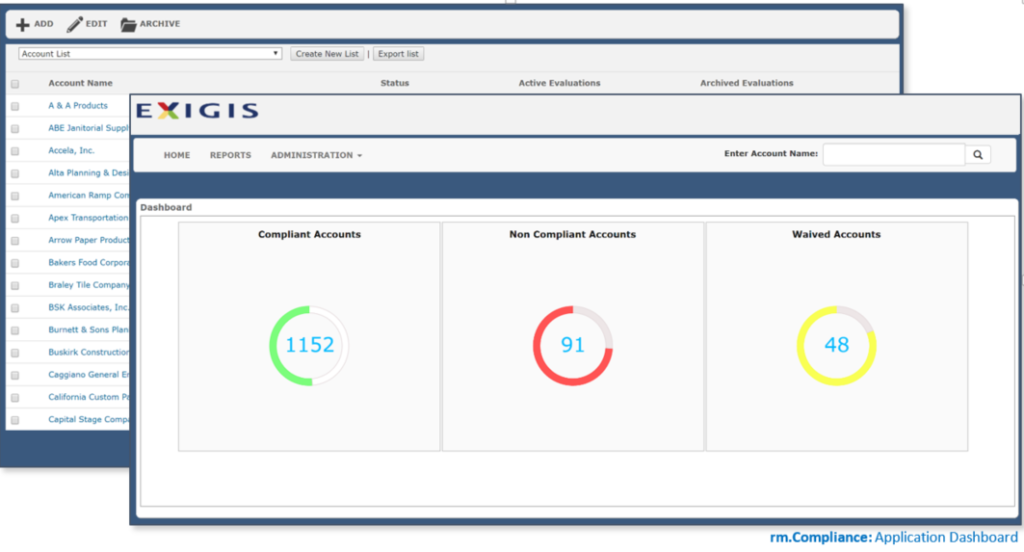Image resolution: width=1024 pixels, height=552 pixels.
Task: Check the box for Bakers Food row
Action: click(15, 263)
